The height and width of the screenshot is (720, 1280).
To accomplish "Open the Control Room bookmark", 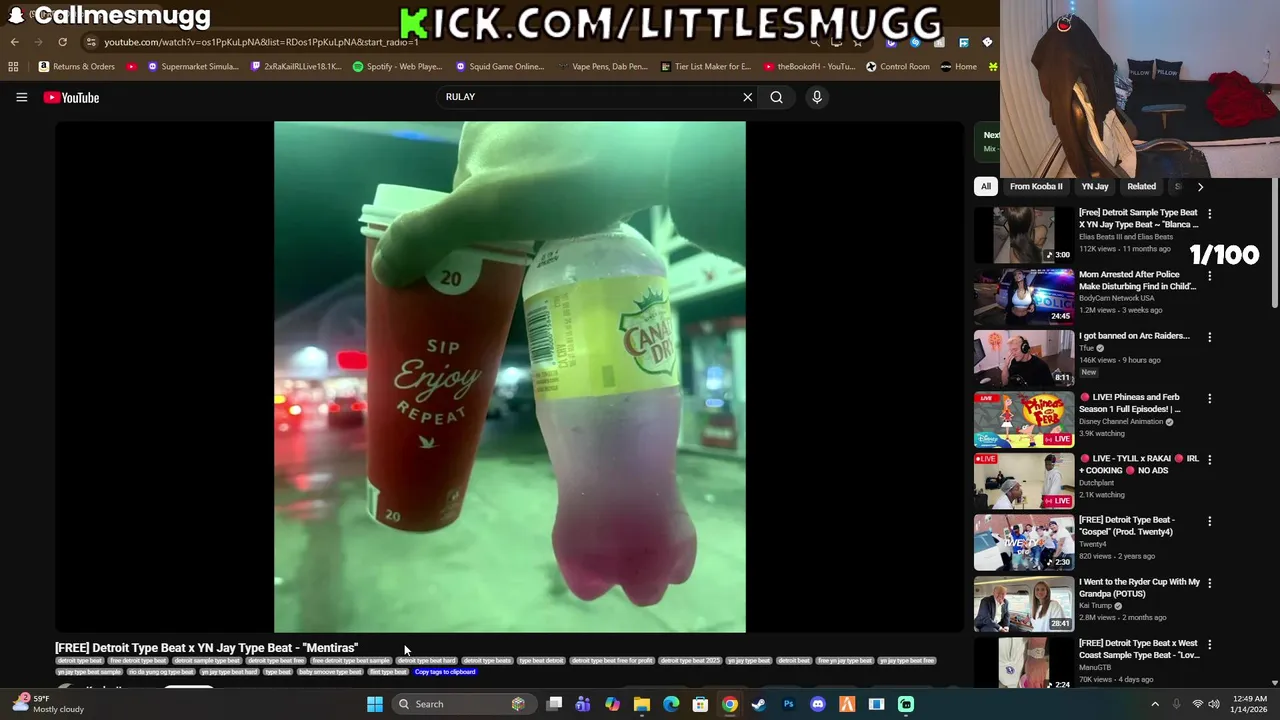I will click(x=897, y=67).
